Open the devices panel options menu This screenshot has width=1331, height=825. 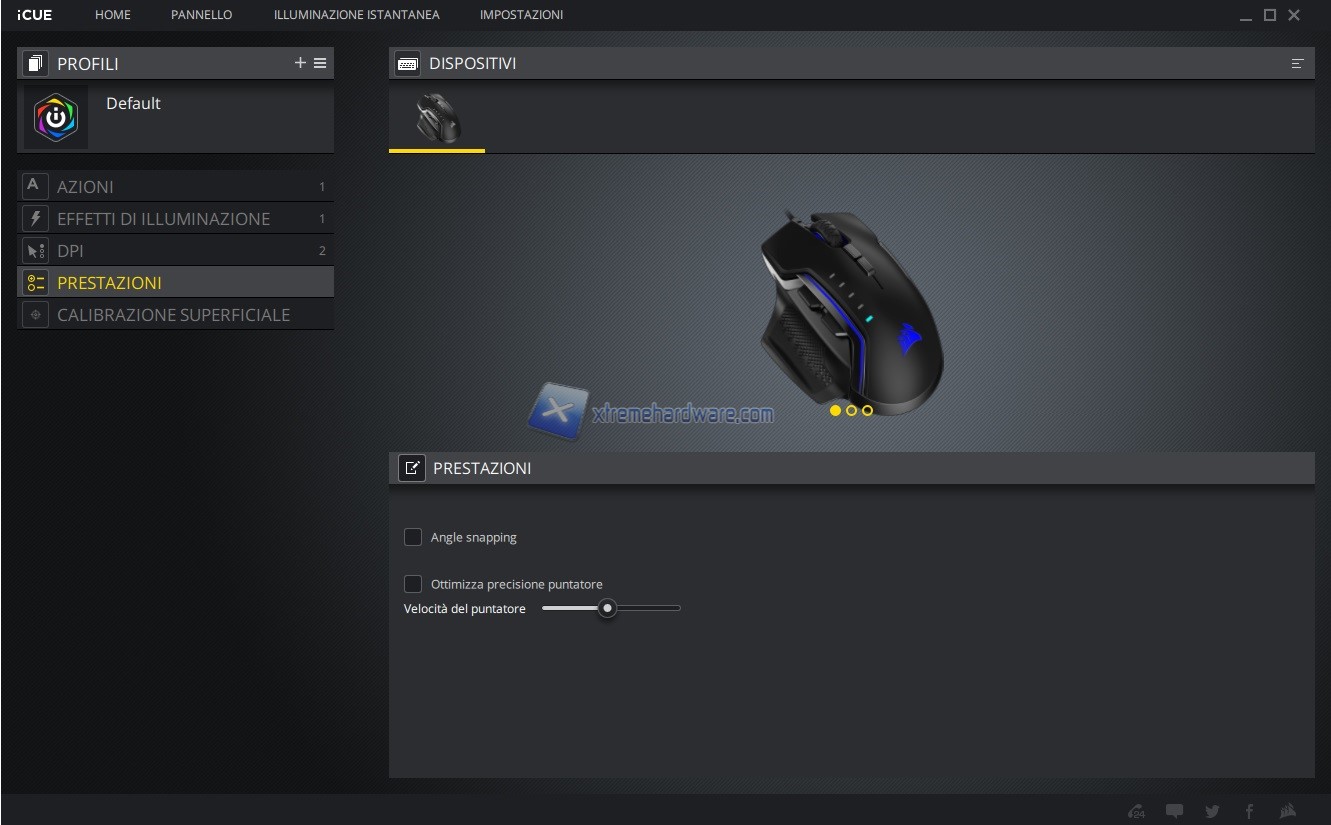pos(1297,63)
